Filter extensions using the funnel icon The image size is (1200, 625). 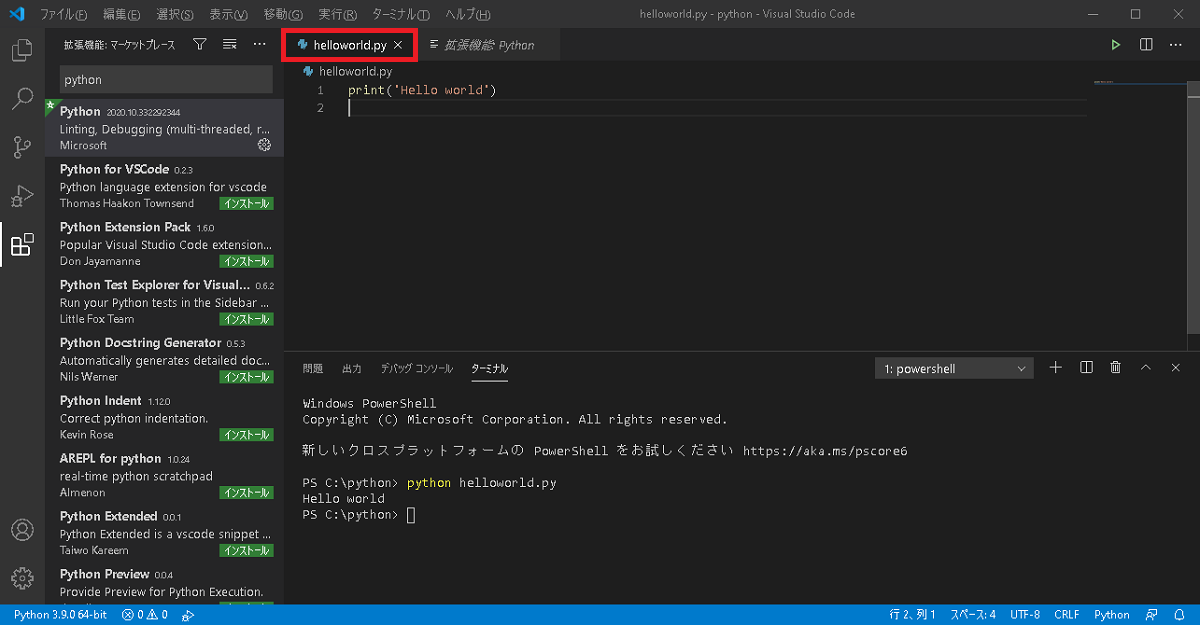pyautogui.click(x=200, y=44)
